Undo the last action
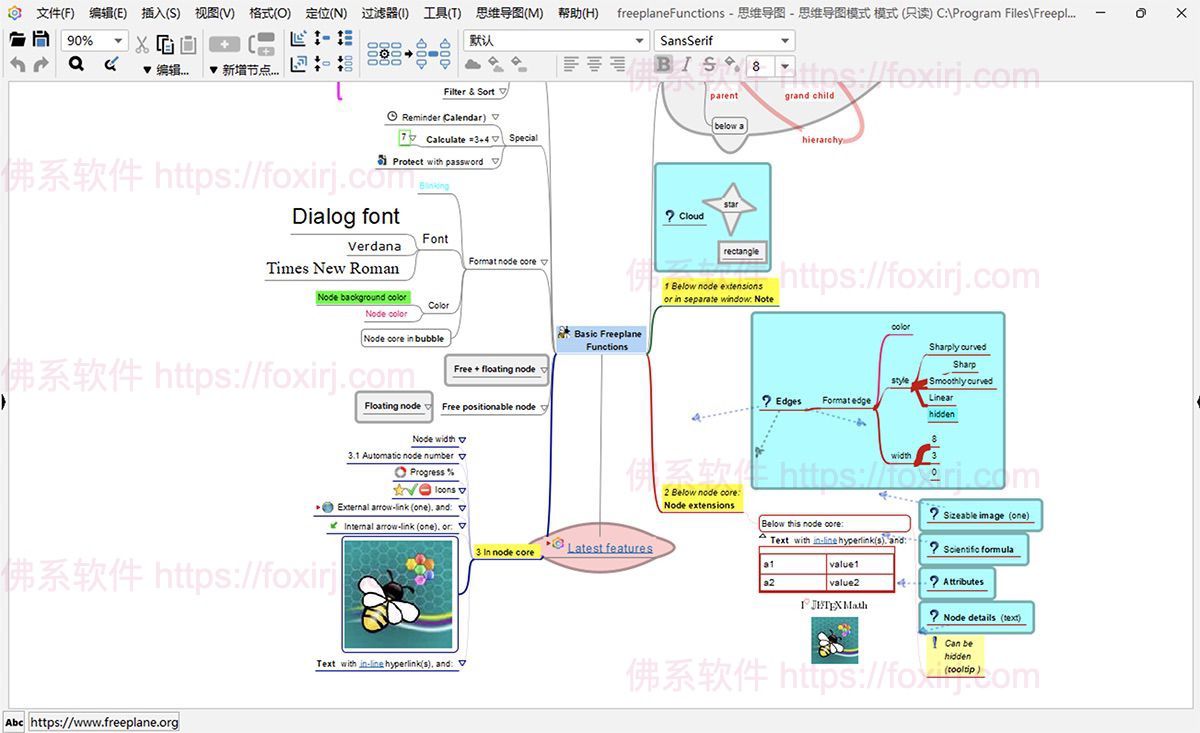 (18, 64)
